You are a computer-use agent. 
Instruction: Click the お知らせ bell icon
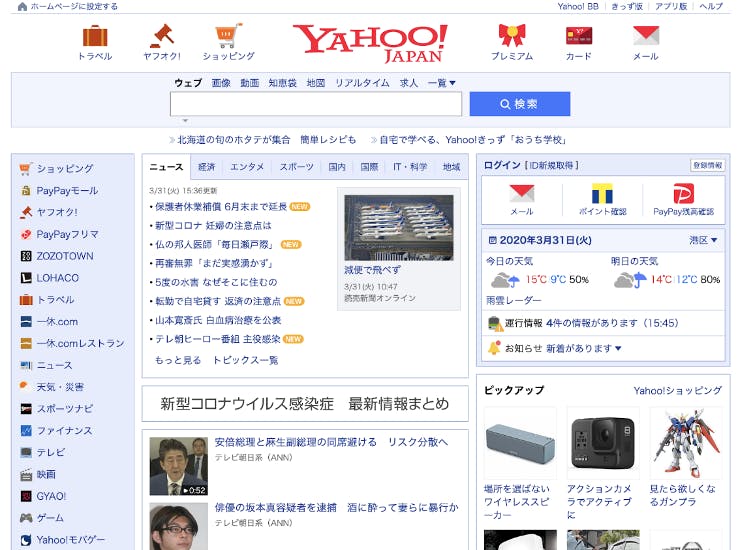point(494,348)
